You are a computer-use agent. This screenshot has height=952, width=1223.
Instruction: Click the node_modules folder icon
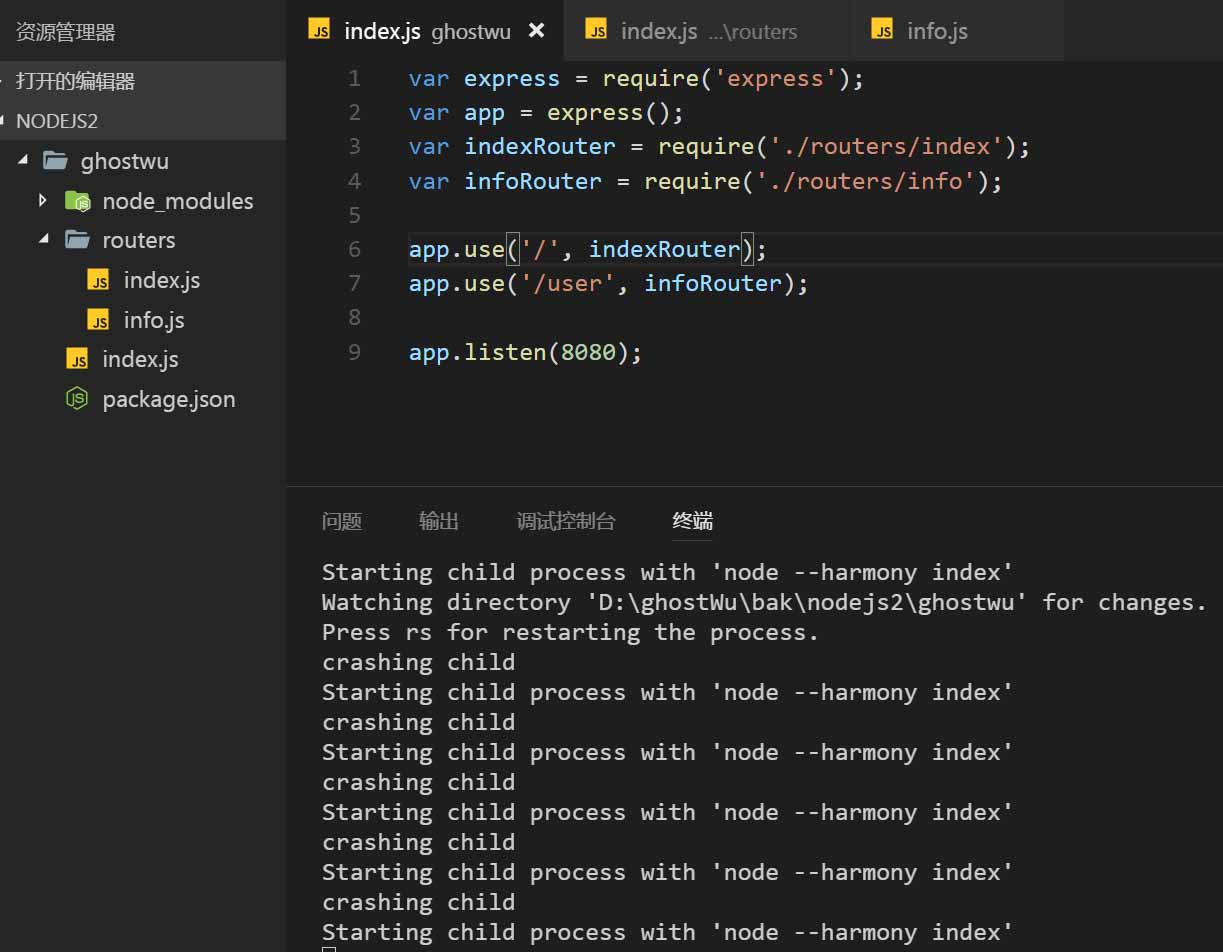pos(77,201)
